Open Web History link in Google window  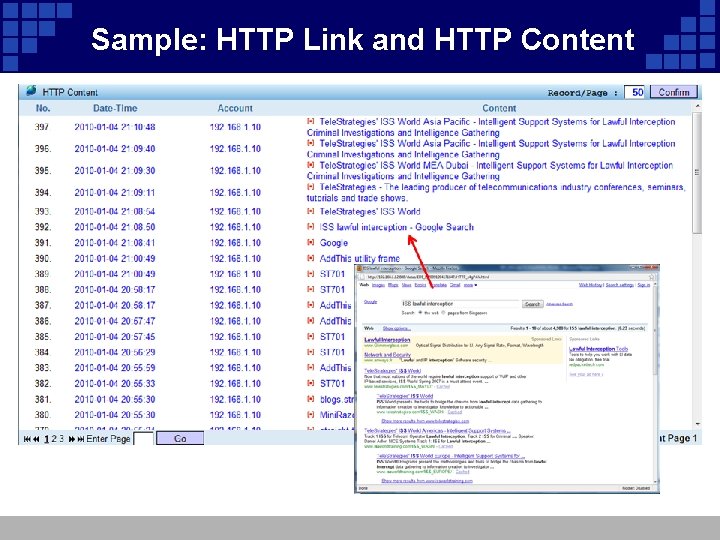pos(590,285)
